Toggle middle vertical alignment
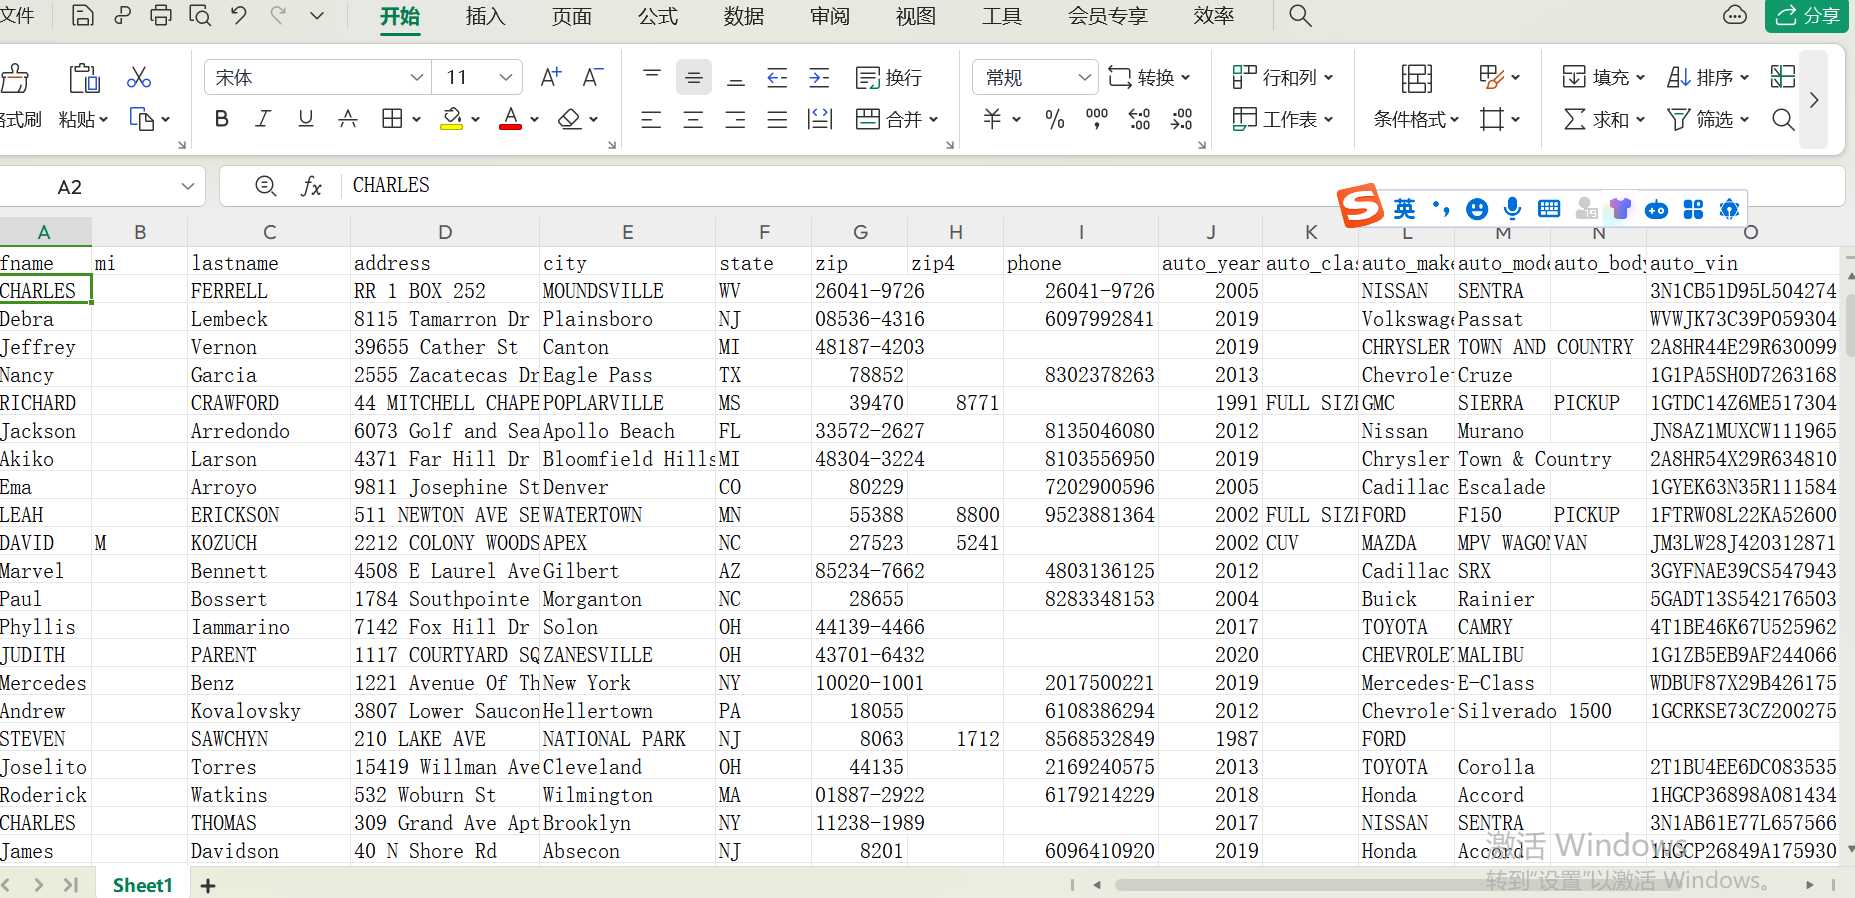Screen dimensions: 1855x898 693,77
